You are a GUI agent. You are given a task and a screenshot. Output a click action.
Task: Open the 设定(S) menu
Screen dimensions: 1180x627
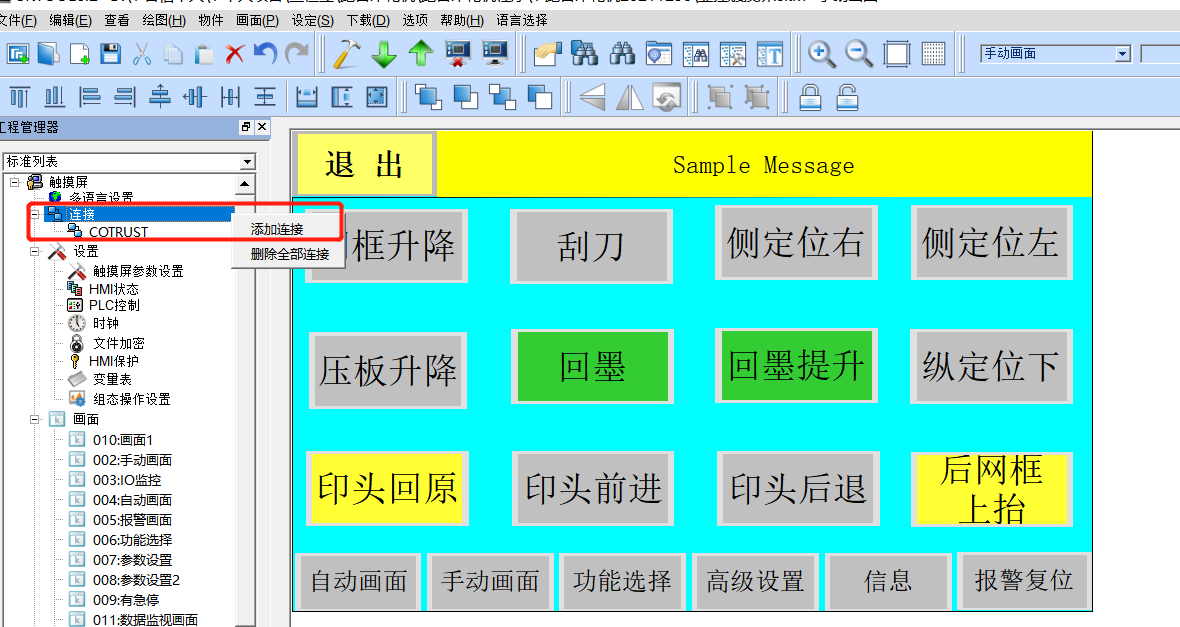312,20
